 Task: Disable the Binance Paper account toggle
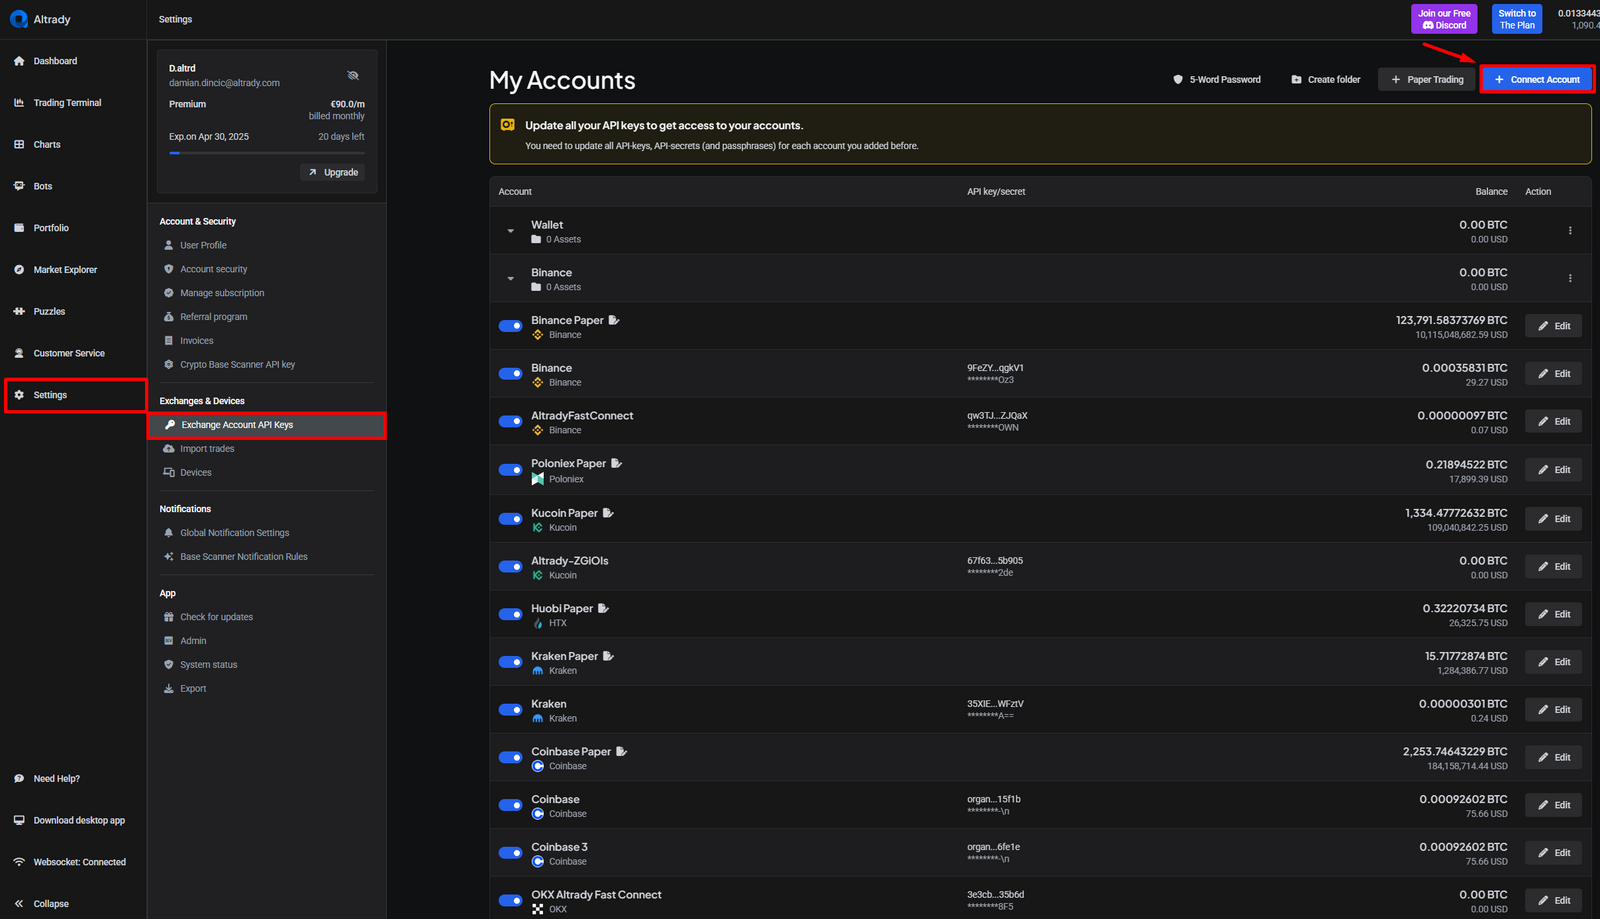tap(510, 326)
